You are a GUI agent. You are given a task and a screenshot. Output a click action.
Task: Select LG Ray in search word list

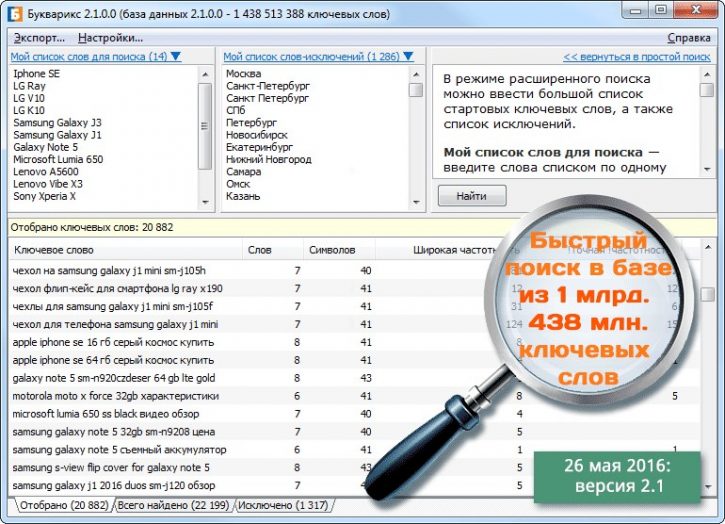pos(29,86)
